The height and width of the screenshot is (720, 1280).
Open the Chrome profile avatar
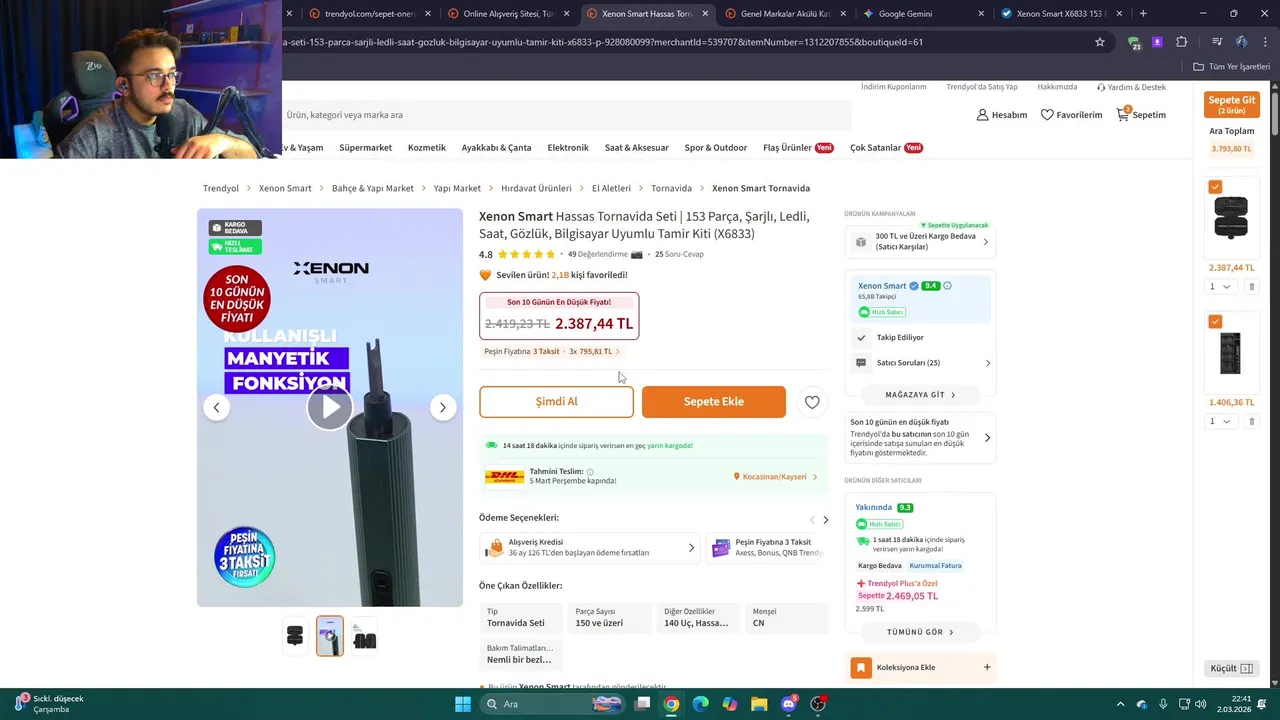coord(1241,42)
